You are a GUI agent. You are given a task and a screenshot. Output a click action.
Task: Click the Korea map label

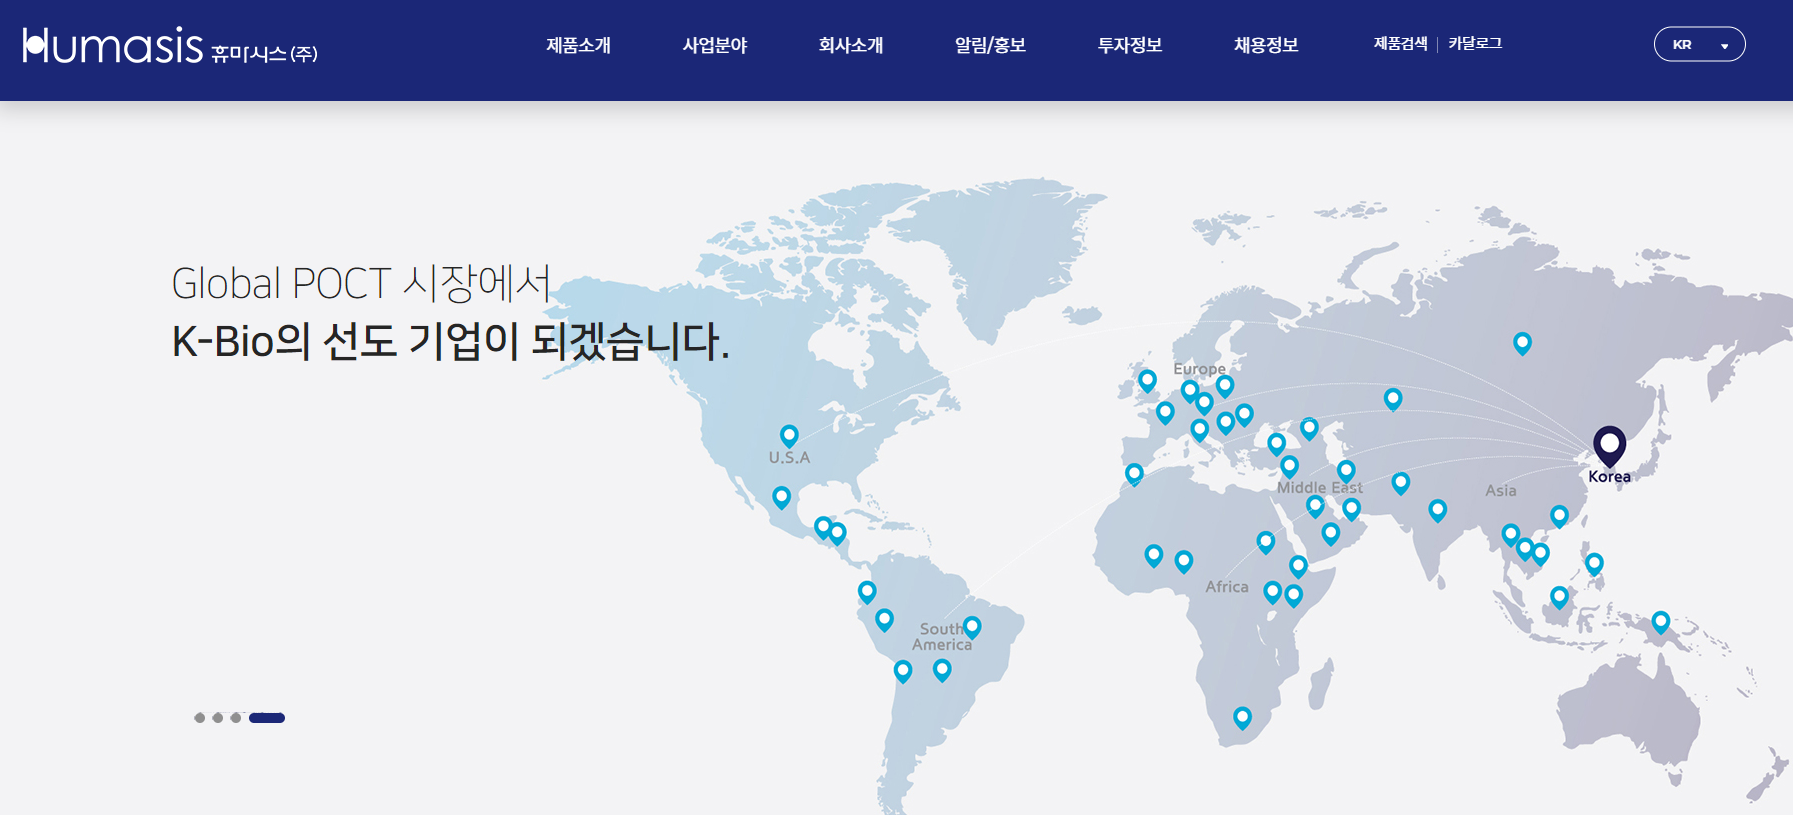(1609, 477)
